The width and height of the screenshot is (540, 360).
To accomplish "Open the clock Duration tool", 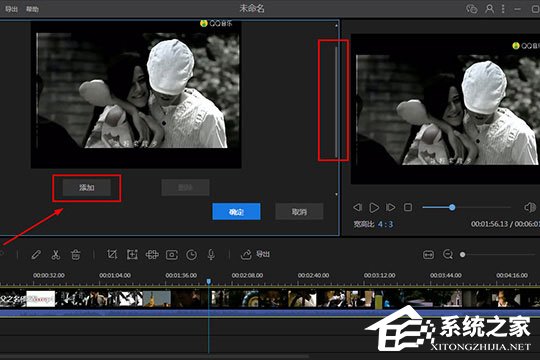I will point(191,255).
